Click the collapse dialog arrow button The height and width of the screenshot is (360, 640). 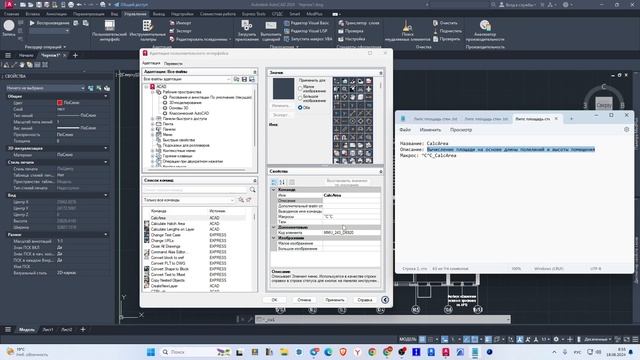tap(384, 300)
